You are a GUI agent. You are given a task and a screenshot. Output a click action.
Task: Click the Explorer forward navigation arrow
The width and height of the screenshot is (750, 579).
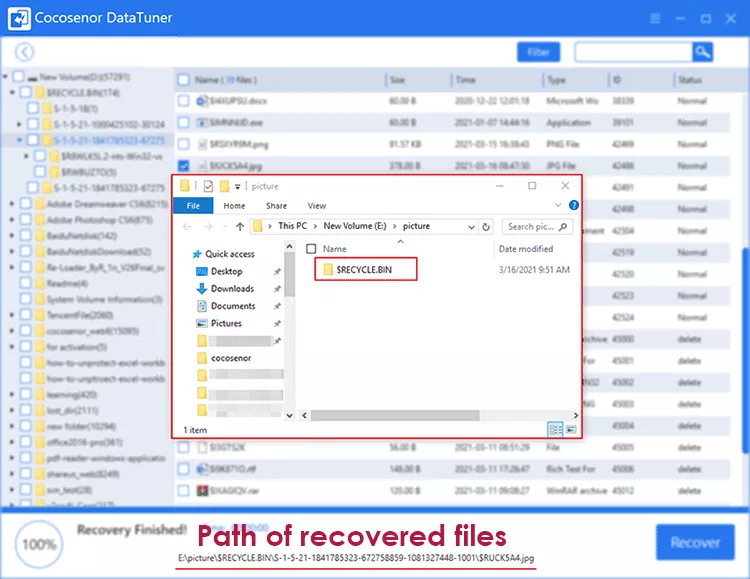click(x=208, y=227)
